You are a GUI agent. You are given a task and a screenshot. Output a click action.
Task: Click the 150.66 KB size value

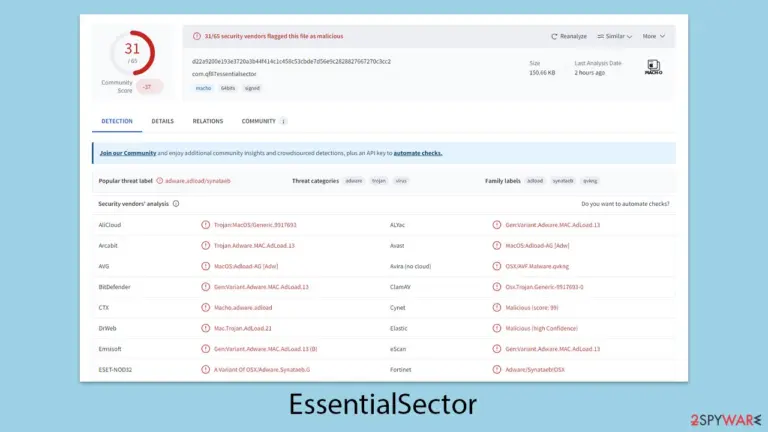[542, 72]
